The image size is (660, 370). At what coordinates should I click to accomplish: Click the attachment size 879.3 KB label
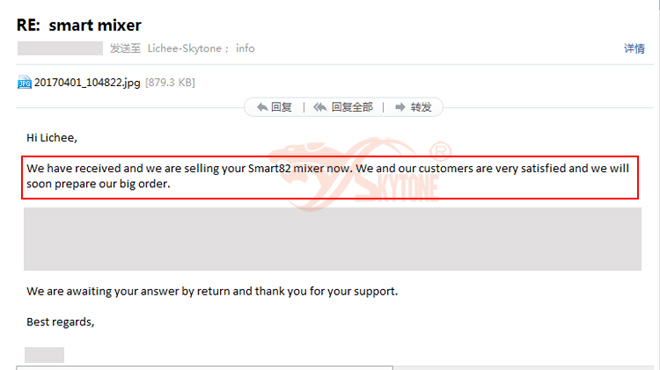(x=170, y=83)
